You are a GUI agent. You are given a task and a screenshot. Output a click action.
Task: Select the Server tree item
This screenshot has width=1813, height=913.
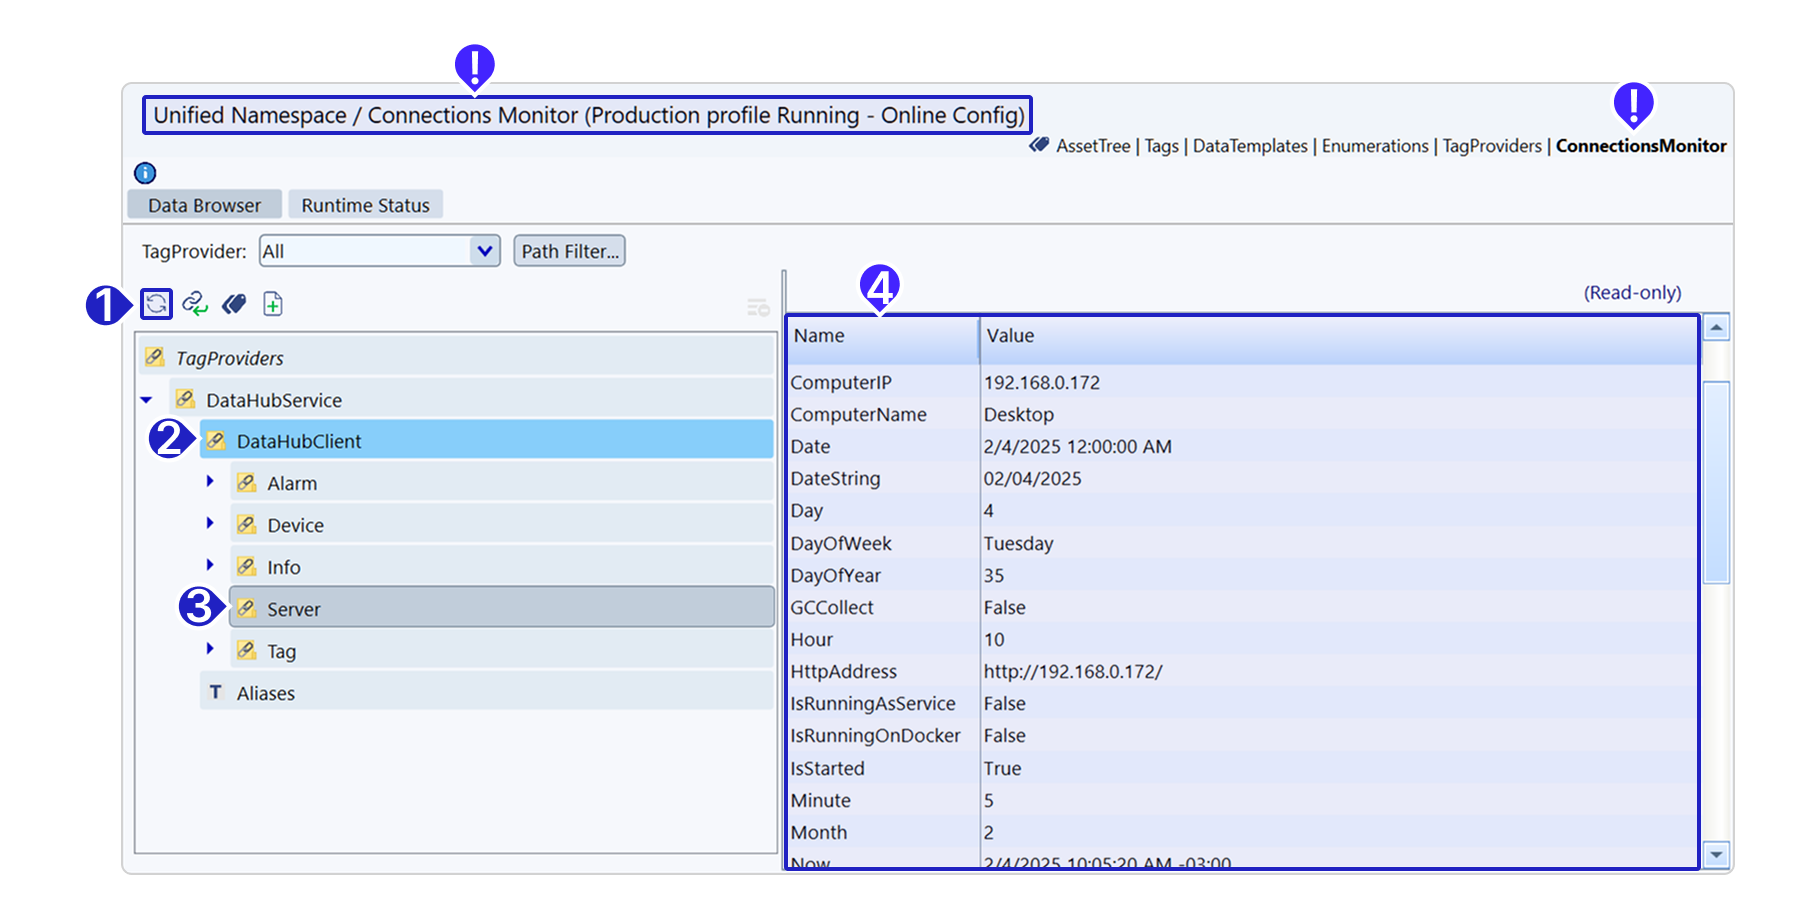tap(294, 608)
